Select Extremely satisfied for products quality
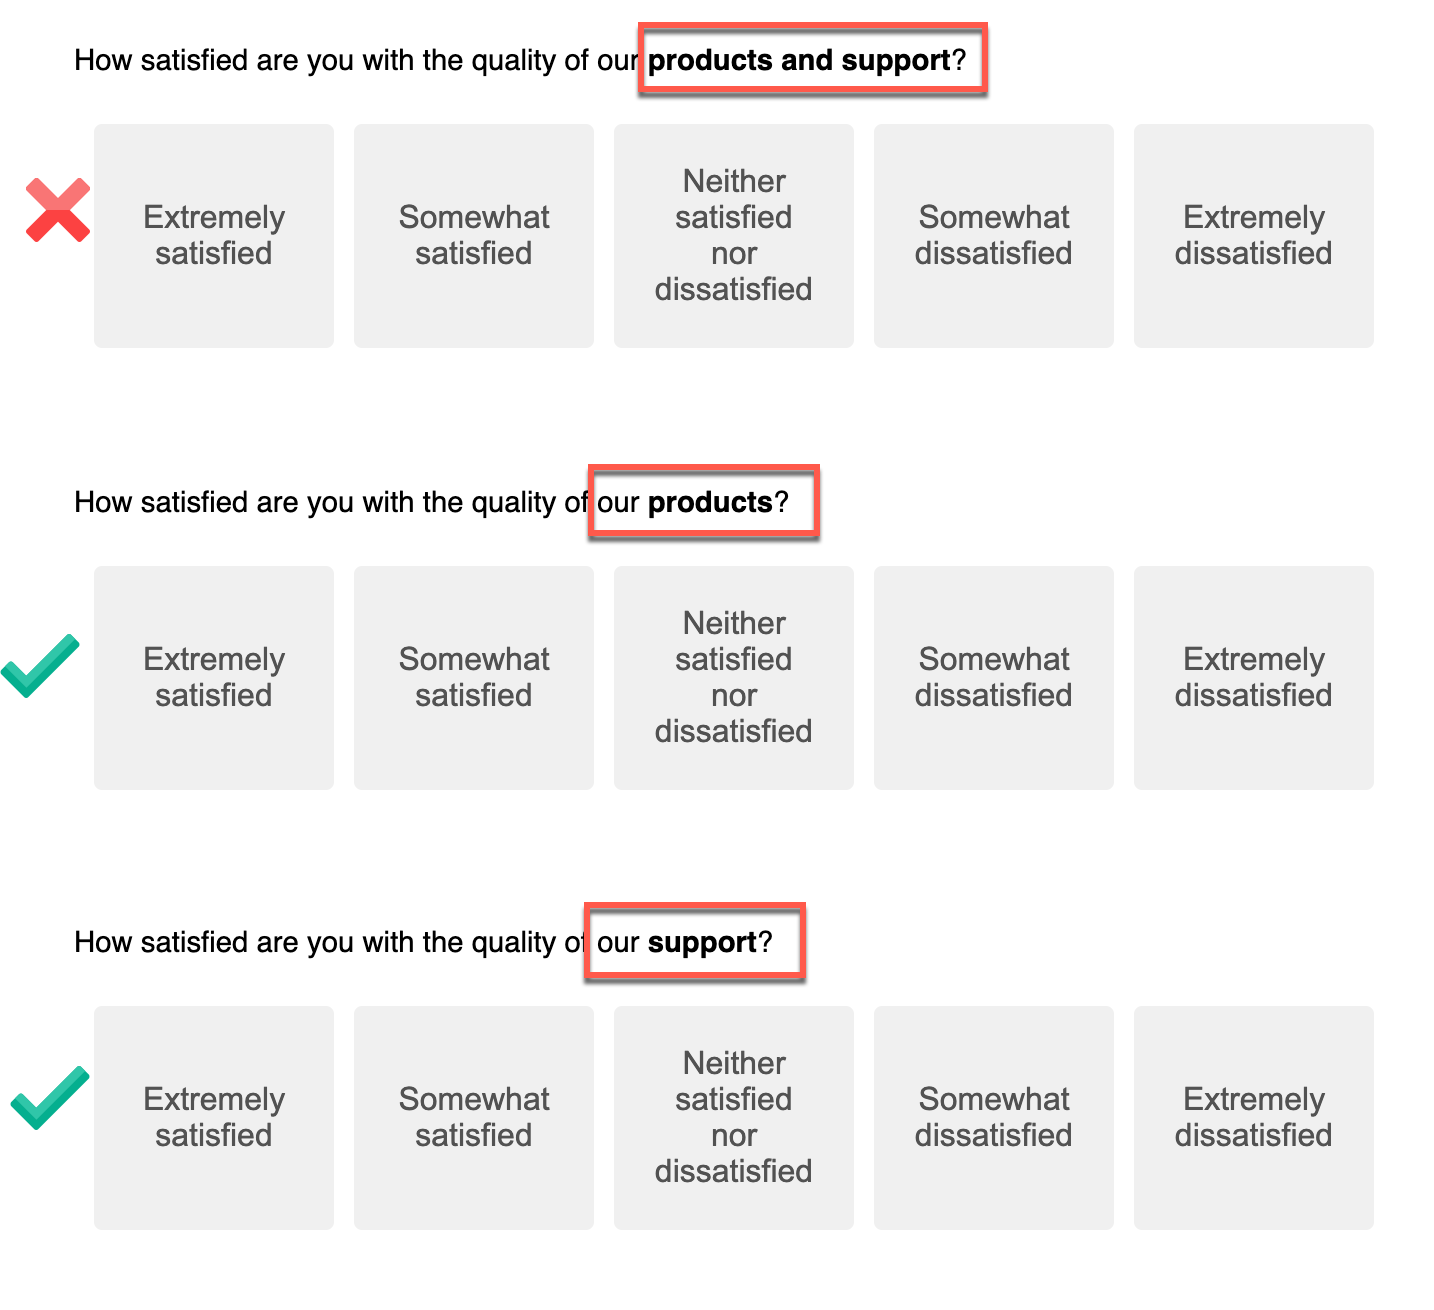 [214, 678]
